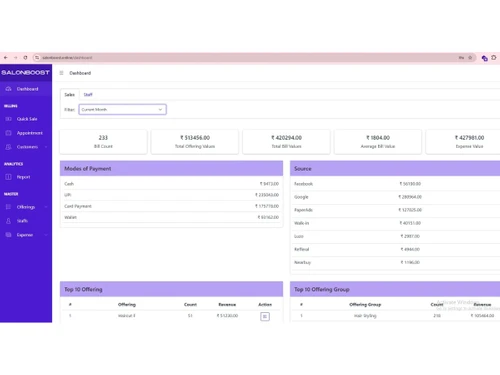Click the Google source row
The image size is (500, 375).
point(395,197)
